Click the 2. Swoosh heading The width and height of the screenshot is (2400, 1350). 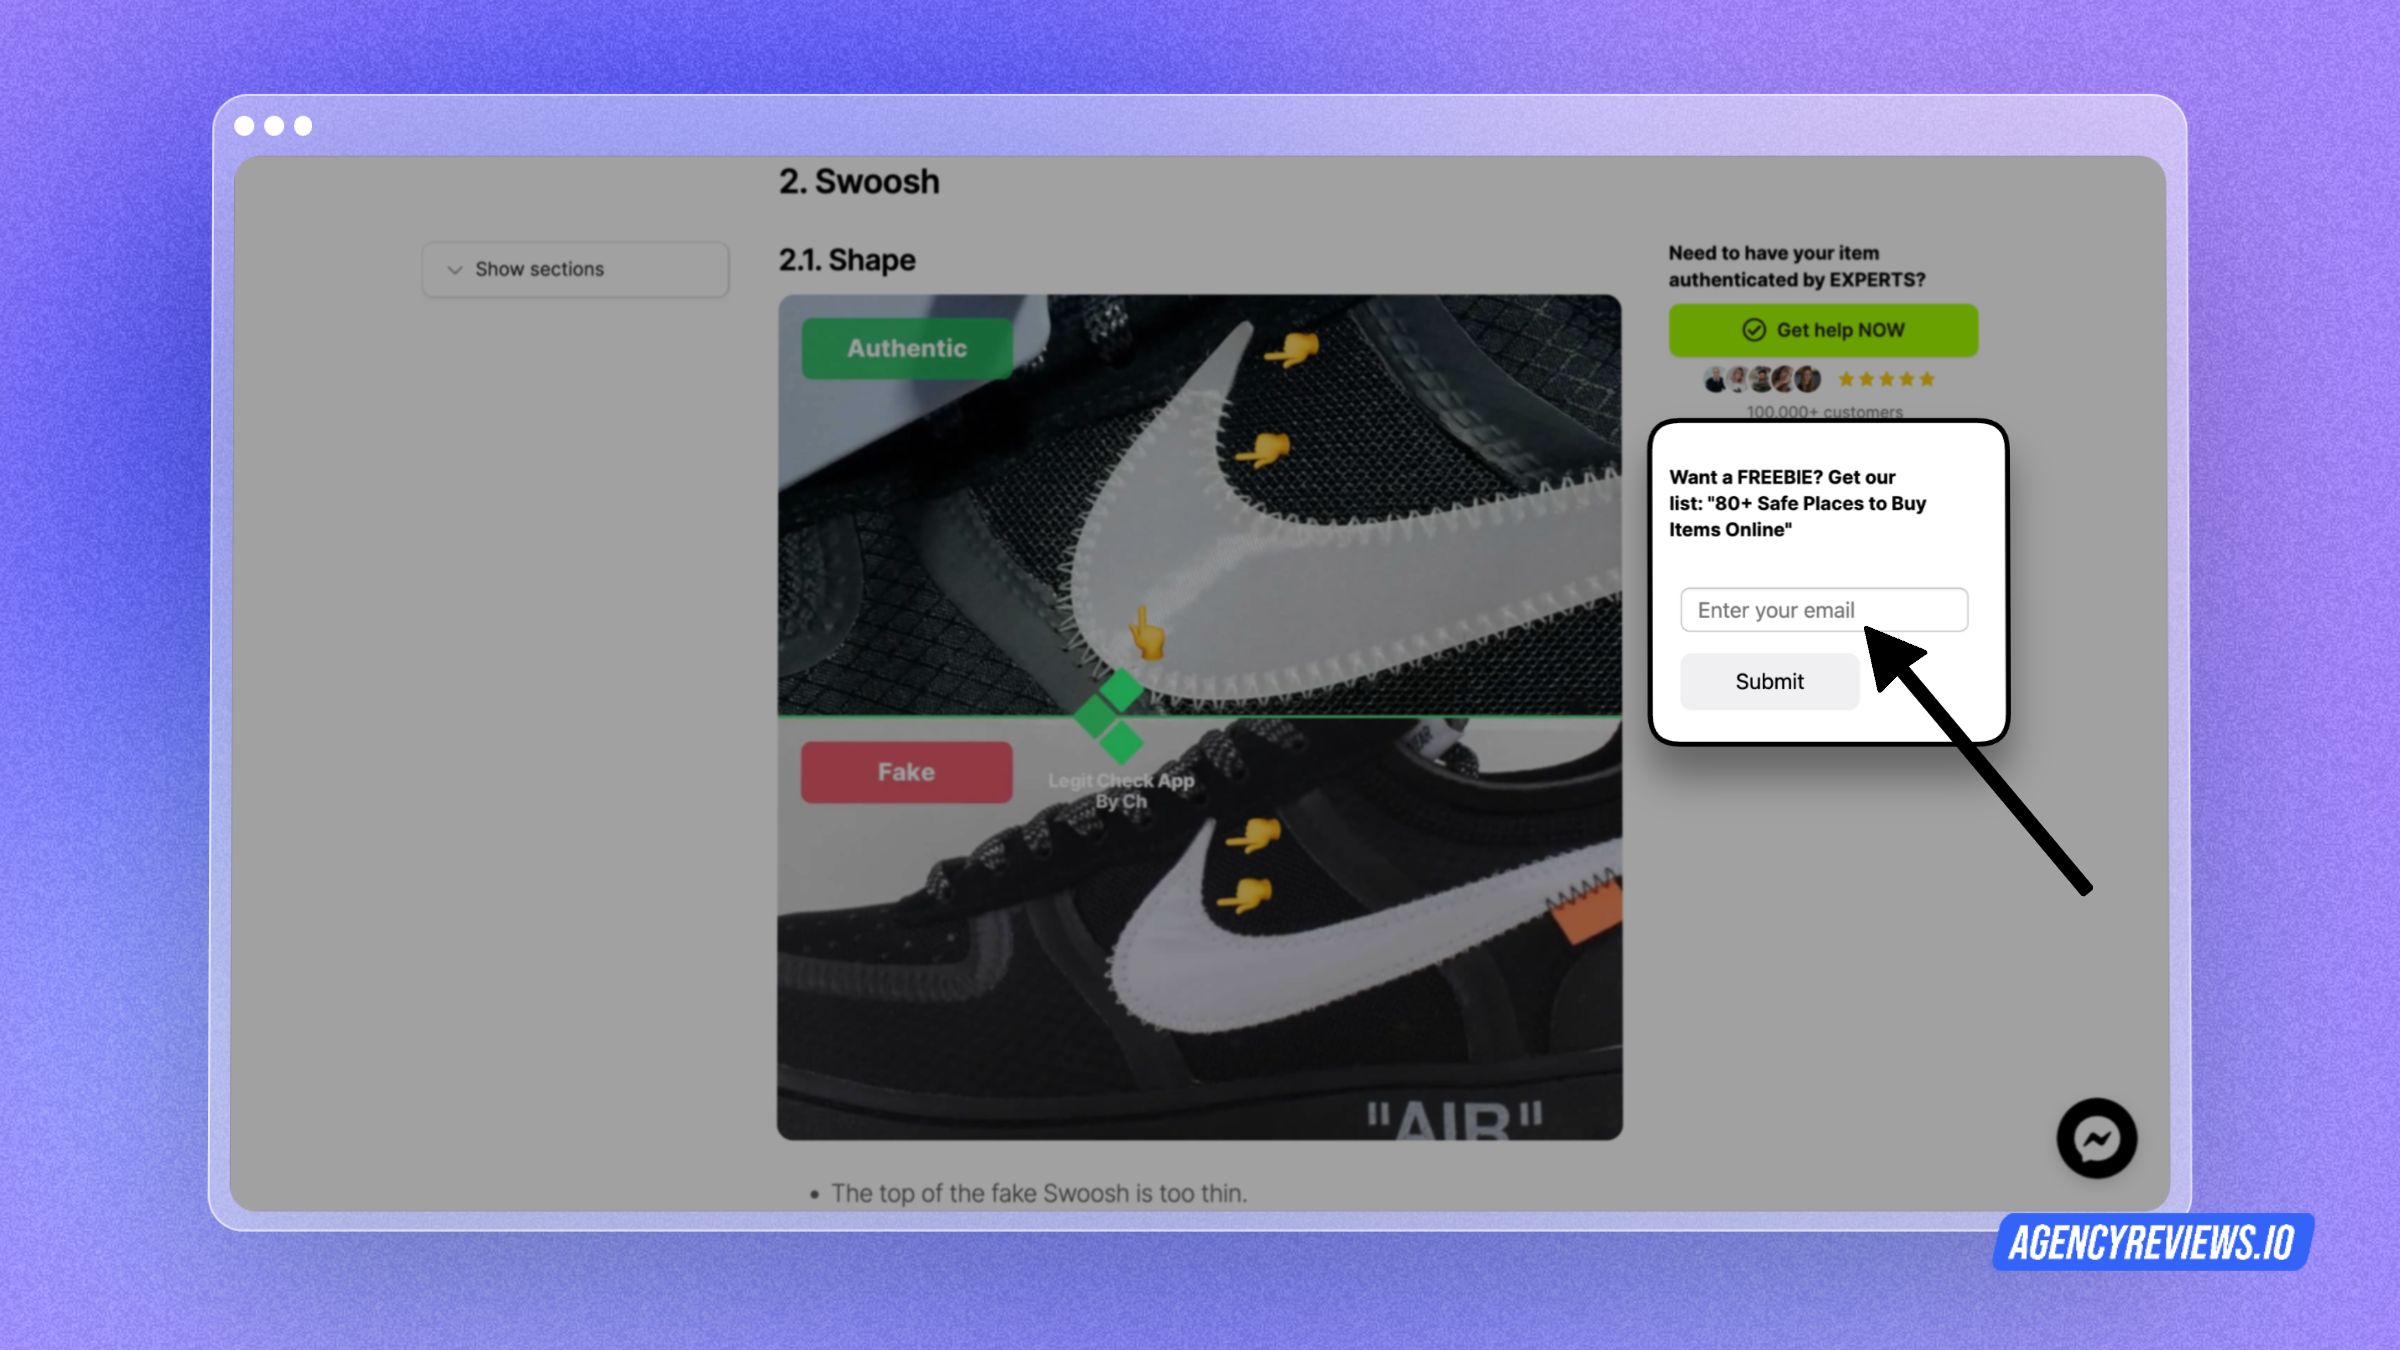859,182
